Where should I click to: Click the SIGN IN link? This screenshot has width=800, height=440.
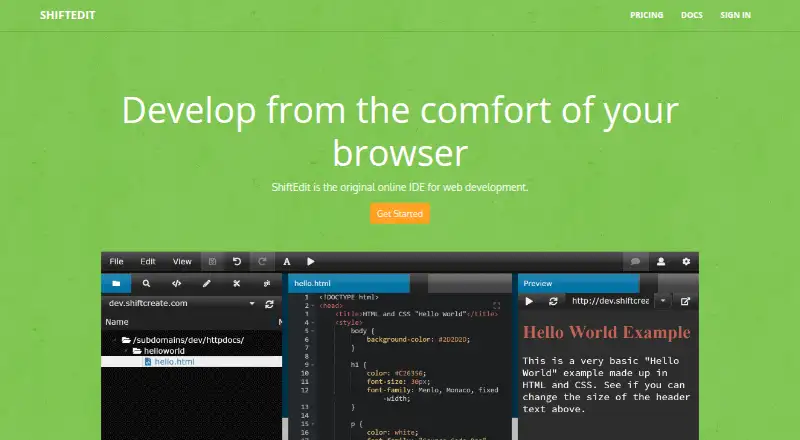coord(735,15)
